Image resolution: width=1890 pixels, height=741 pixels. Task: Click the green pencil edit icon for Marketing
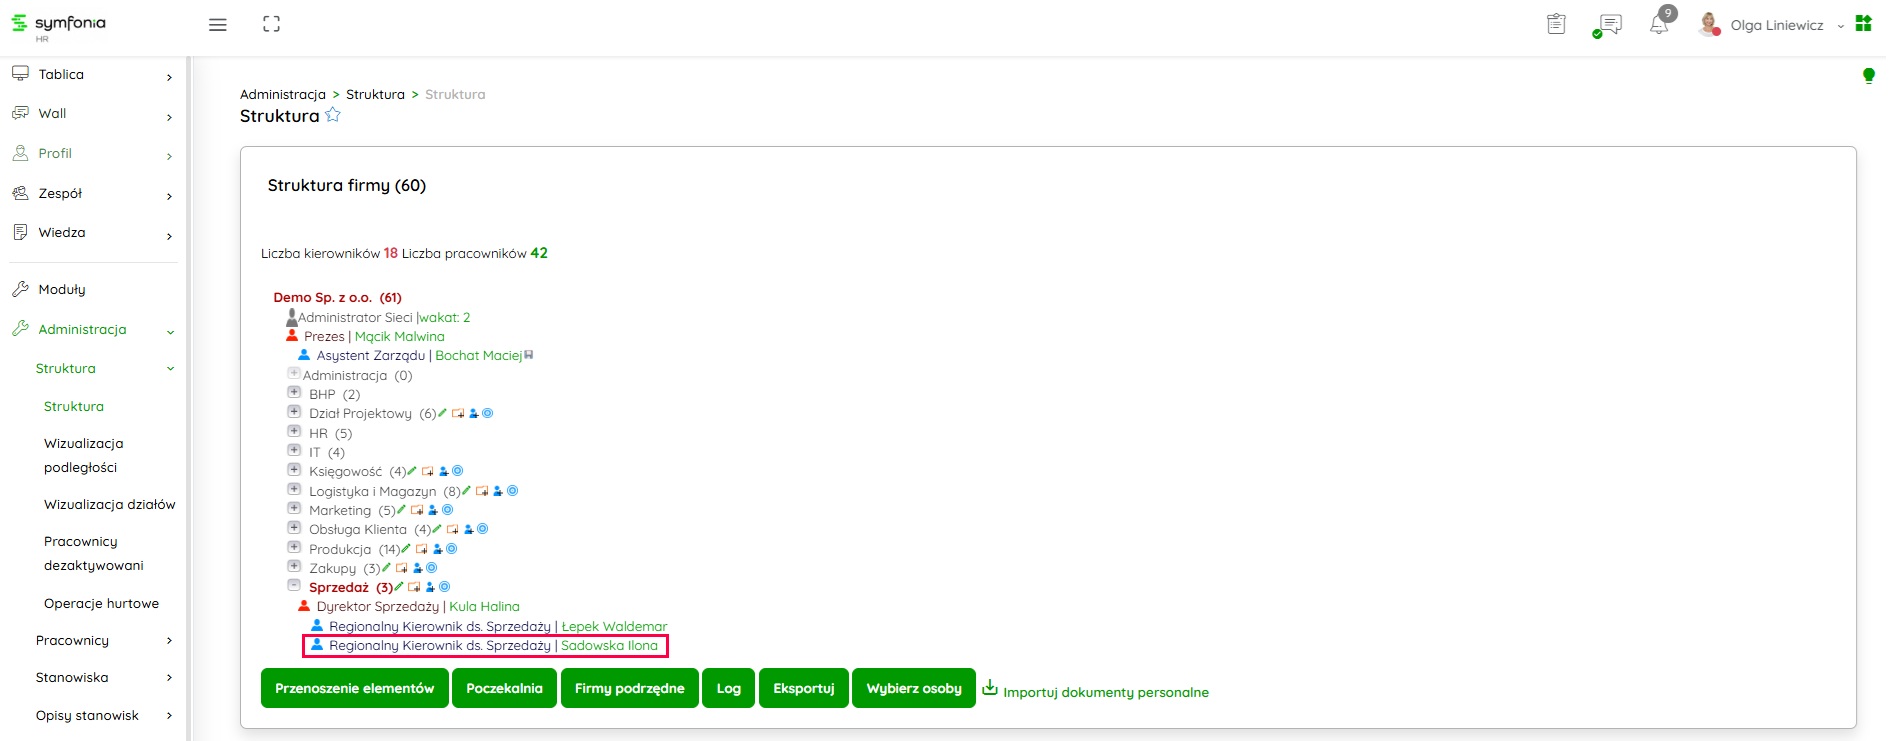tap(402, 510)
